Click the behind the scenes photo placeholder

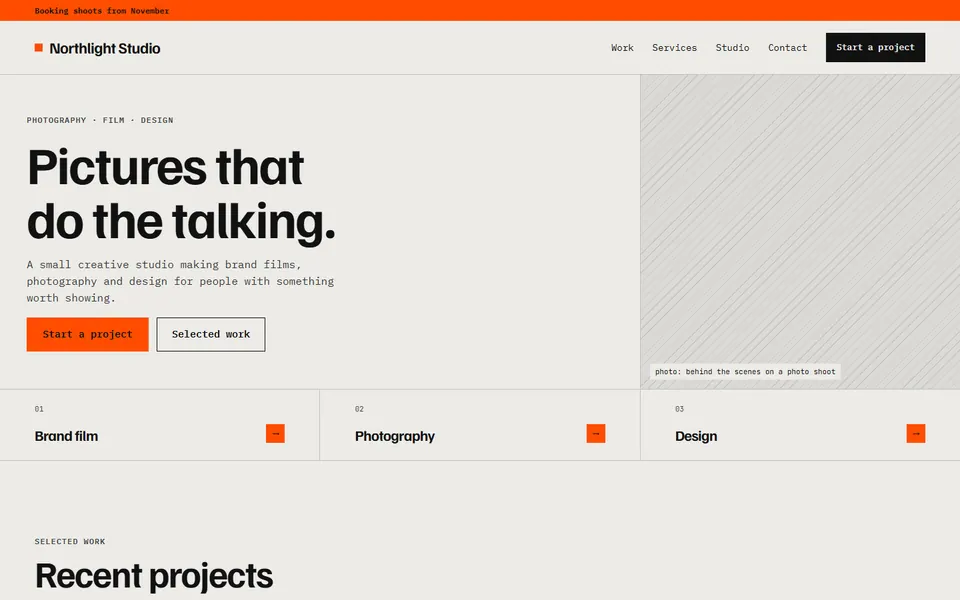[800, 231]
